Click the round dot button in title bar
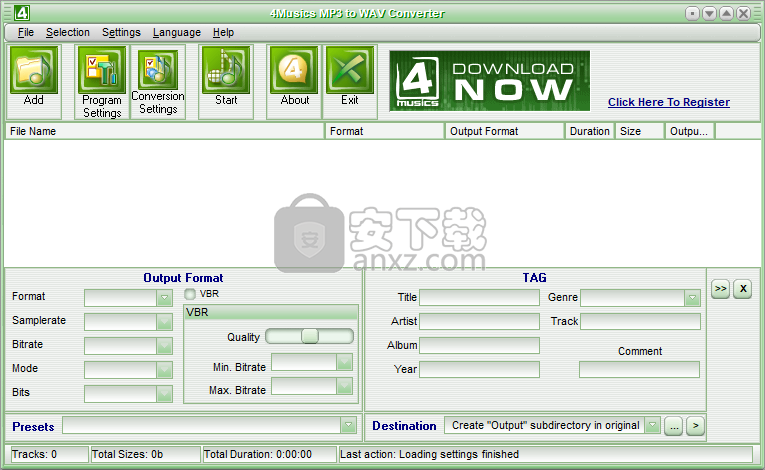 point(692,14)
